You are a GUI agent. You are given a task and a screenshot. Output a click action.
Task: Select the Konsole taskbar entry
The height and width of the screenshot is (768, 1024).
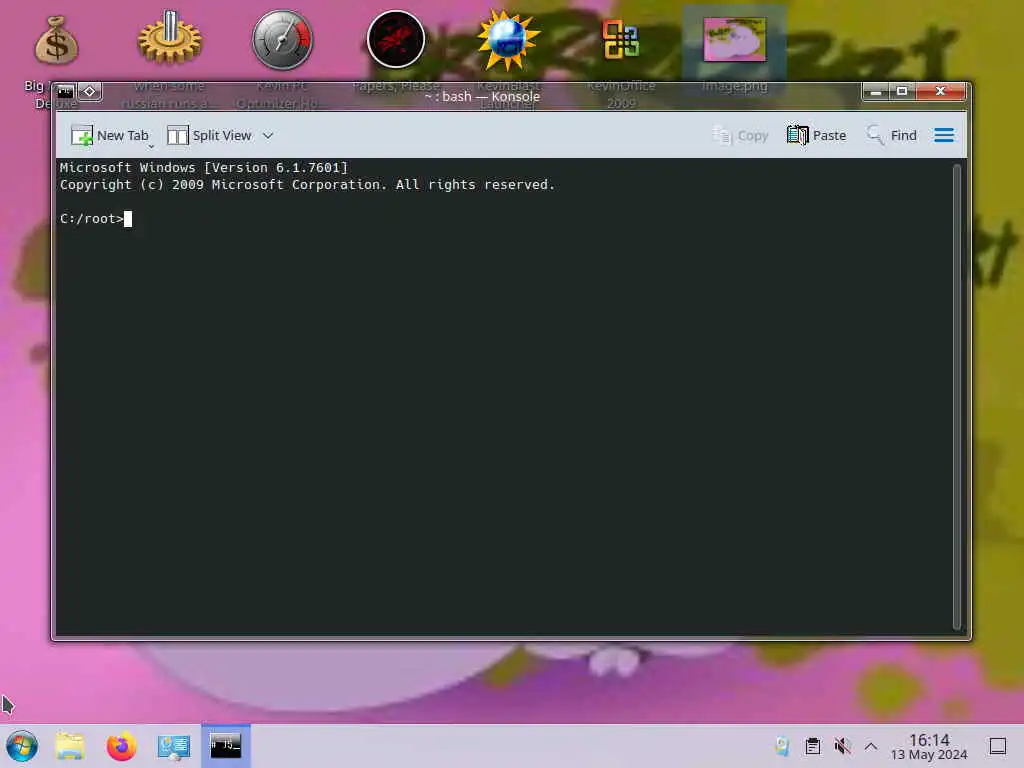click(226, 746)
